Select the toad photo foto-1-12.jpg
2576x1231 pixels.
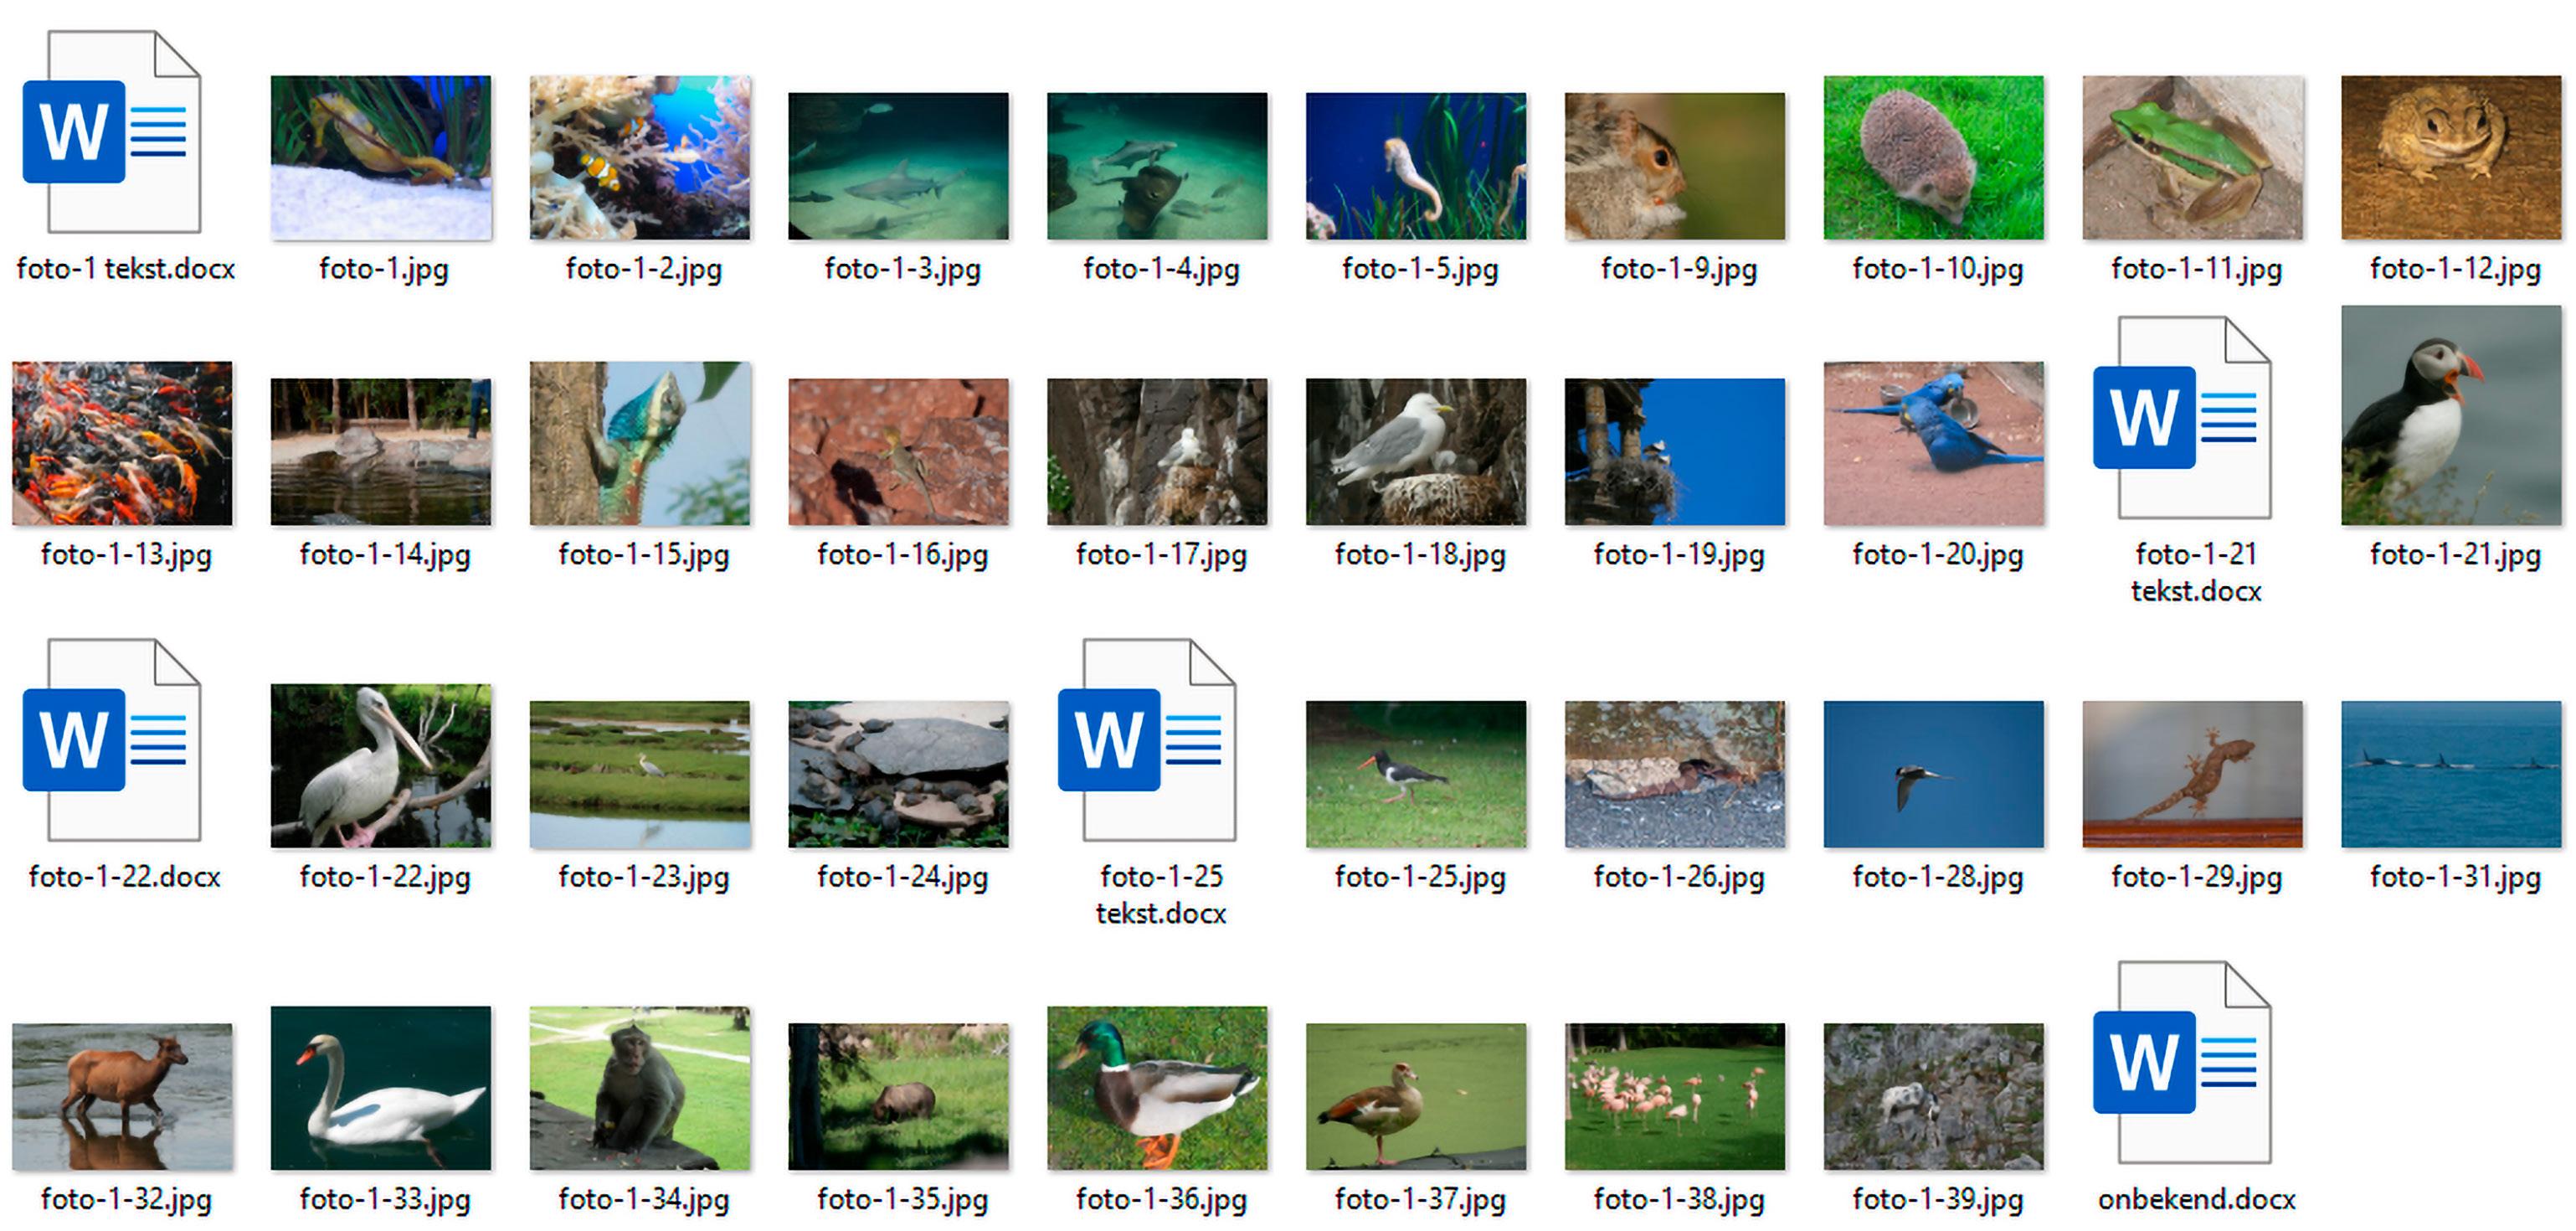click(2451, 158)
